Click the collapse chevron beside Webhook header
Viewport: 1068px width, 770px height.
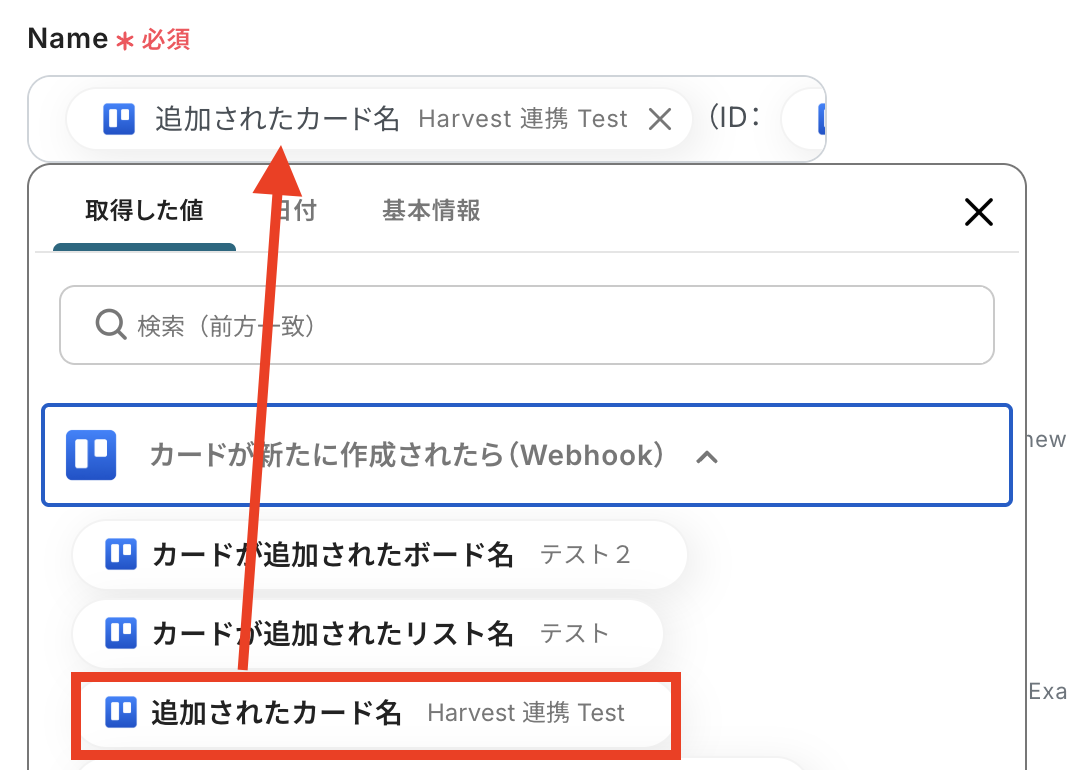point(707,457)
